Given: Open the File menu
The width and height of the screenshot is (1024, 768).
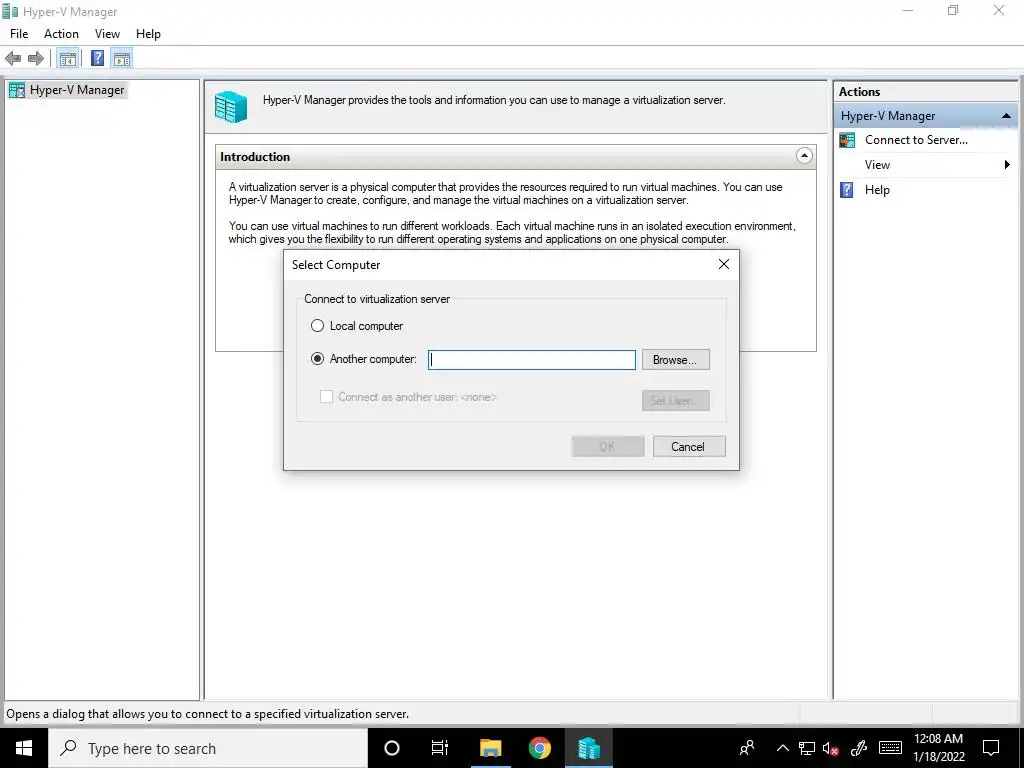Looking at the screenshot, I should [19, 34].
